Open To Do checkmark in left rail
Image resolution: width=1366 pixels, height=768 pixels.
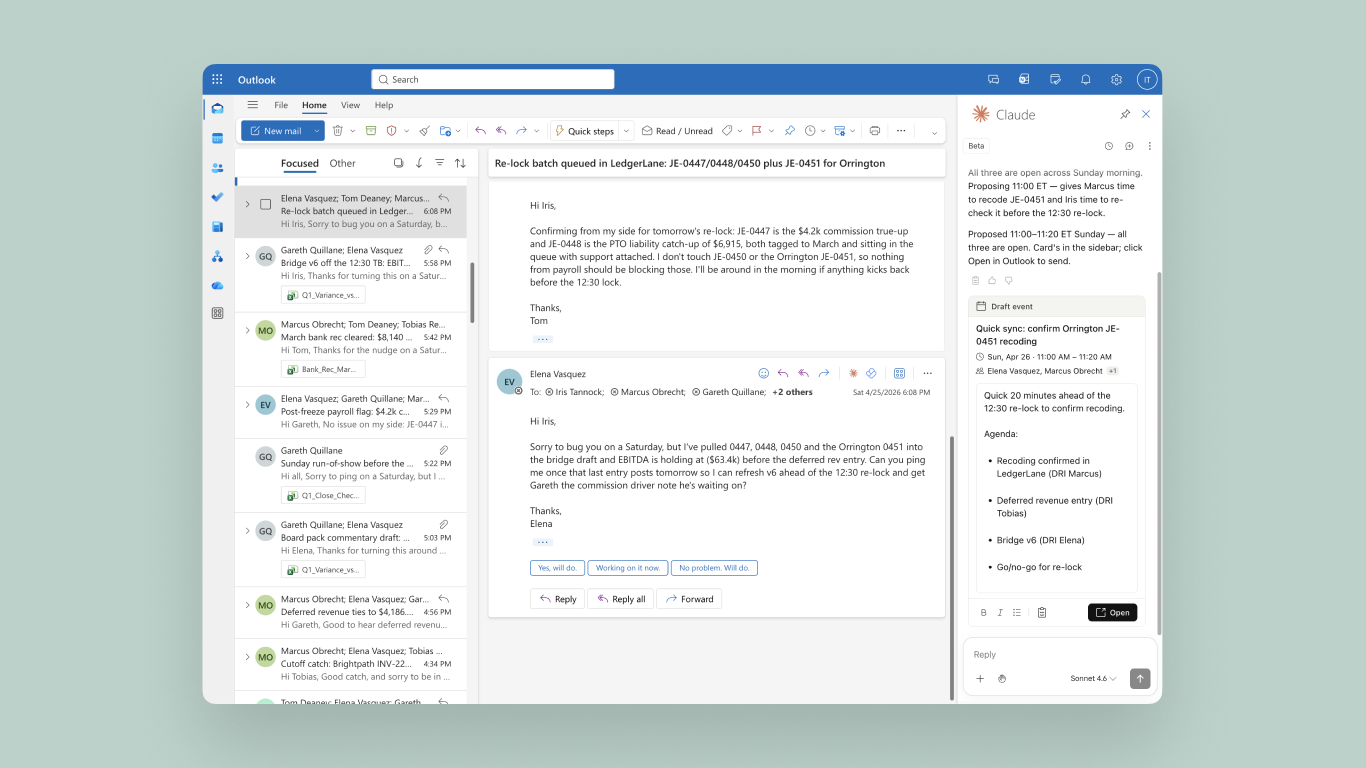tap(217, 197)
